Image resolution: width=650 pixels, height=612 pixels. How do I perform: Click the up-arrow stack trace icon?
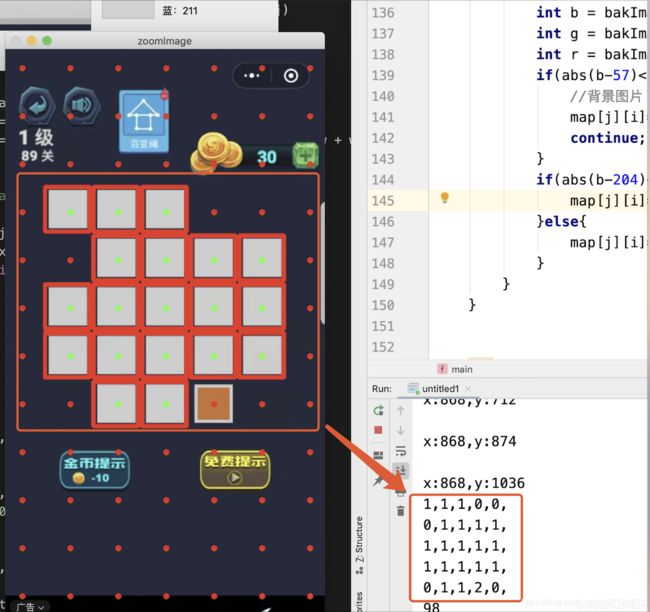[400, 410]
